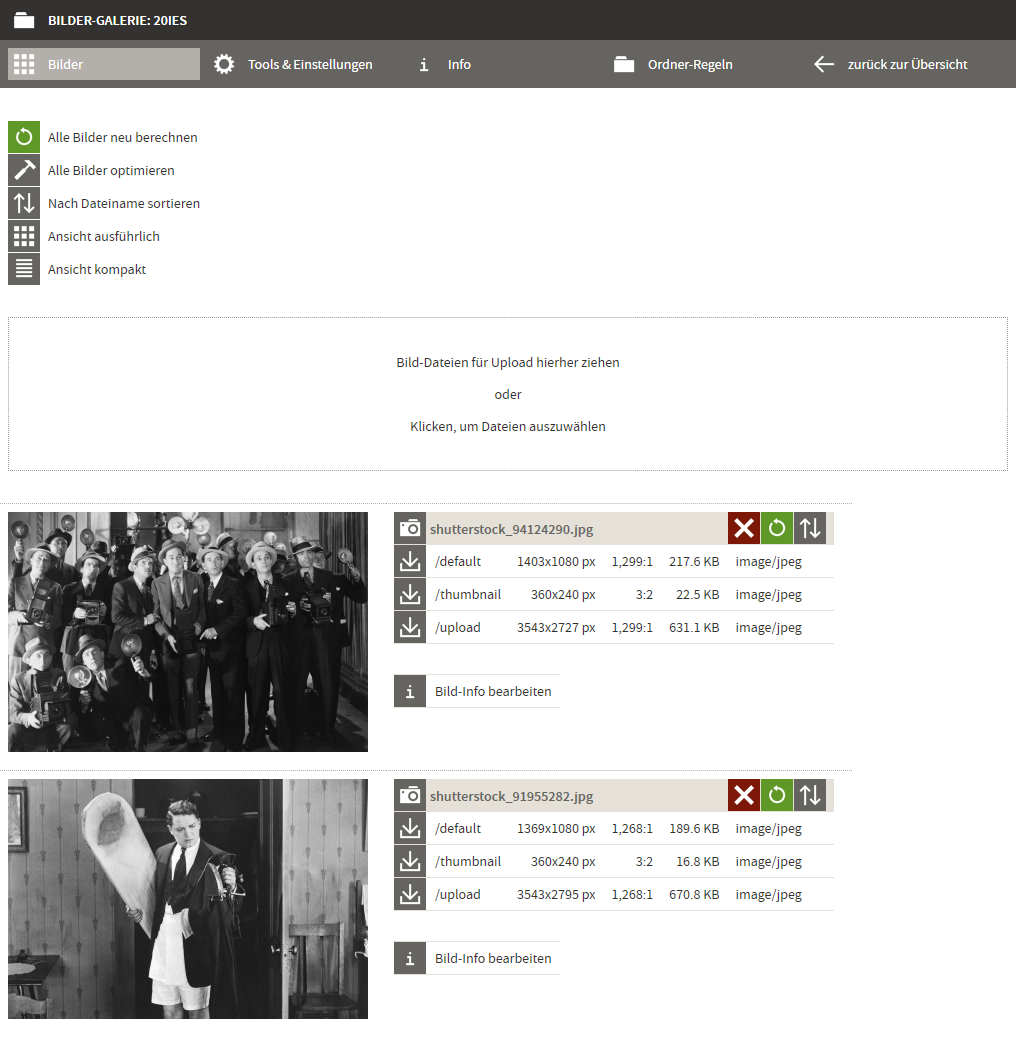Viewport: 1016px width, 1037px height.
Task: Click the upload drop zone to select files
Action: 508,394
